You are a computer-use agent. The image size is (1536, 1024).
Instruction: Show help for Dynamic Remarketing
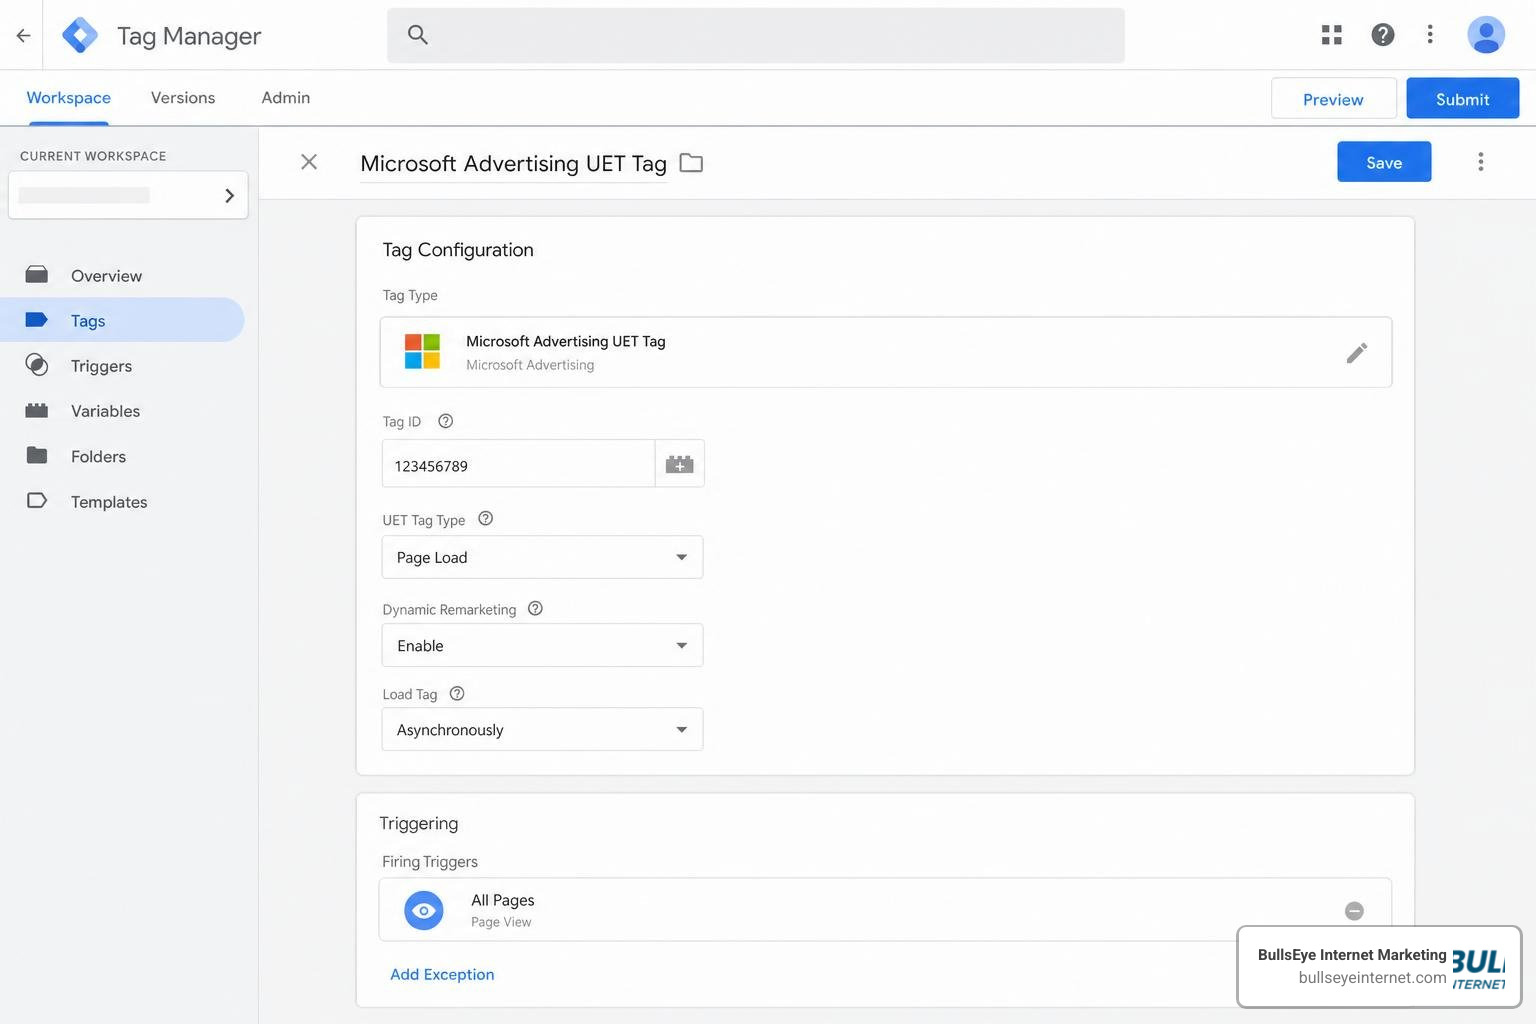click(x=535, y=609)
